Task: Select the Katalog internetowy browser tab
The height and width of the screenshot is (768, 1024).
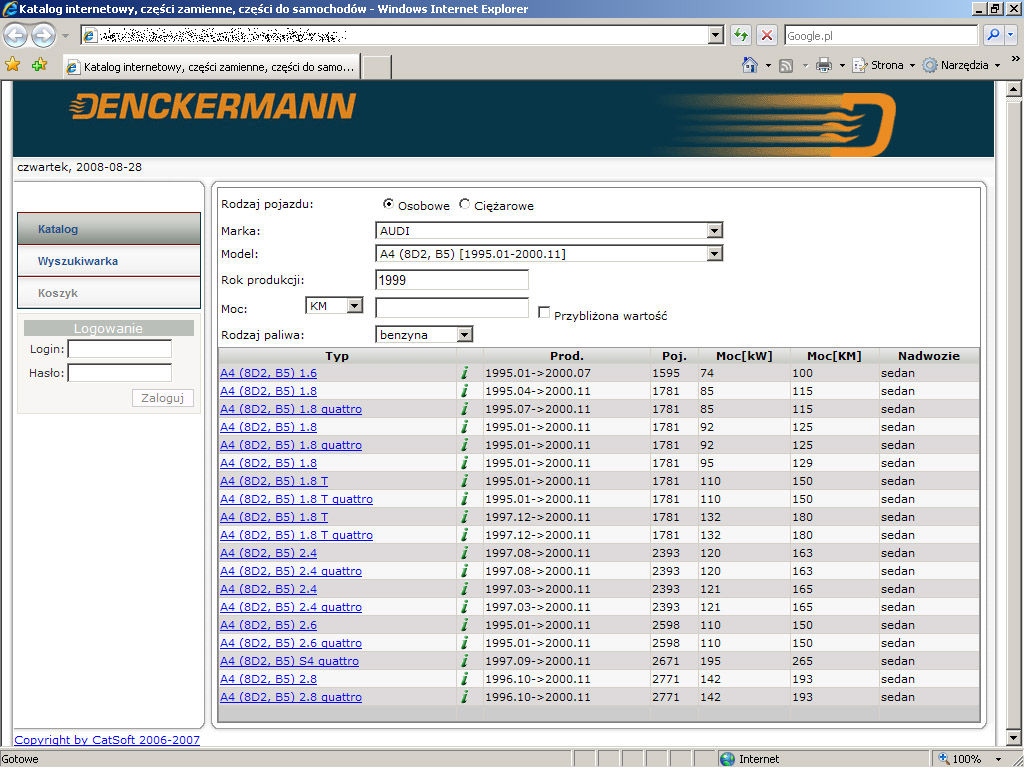Action: (x=212, y=67)
